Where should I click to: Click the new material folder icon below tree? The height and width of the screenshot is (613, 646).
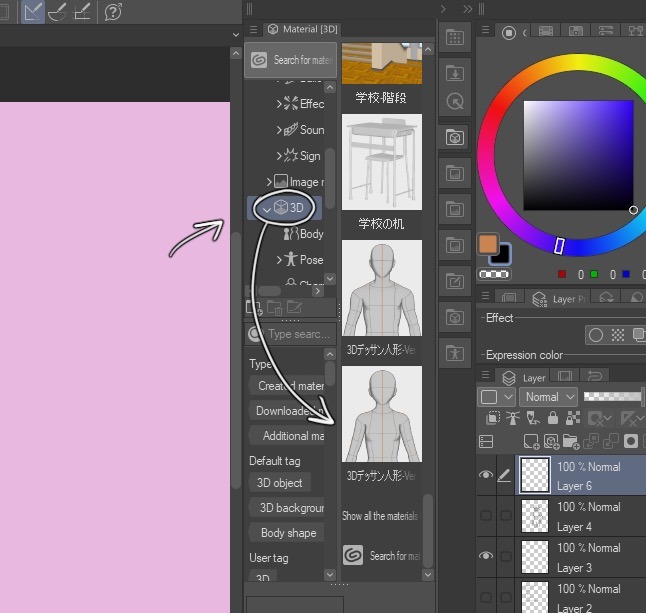coord(253,307)
